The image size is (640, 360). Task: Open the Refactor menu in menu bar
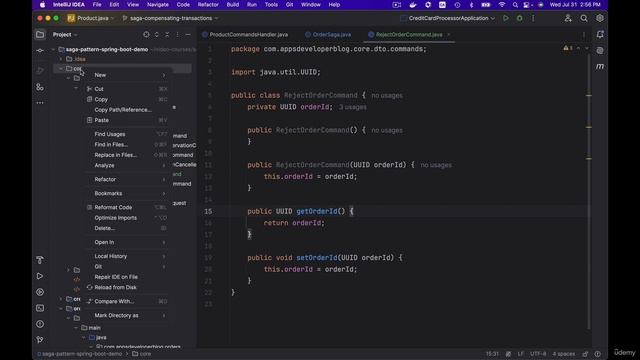pos(208,5)
